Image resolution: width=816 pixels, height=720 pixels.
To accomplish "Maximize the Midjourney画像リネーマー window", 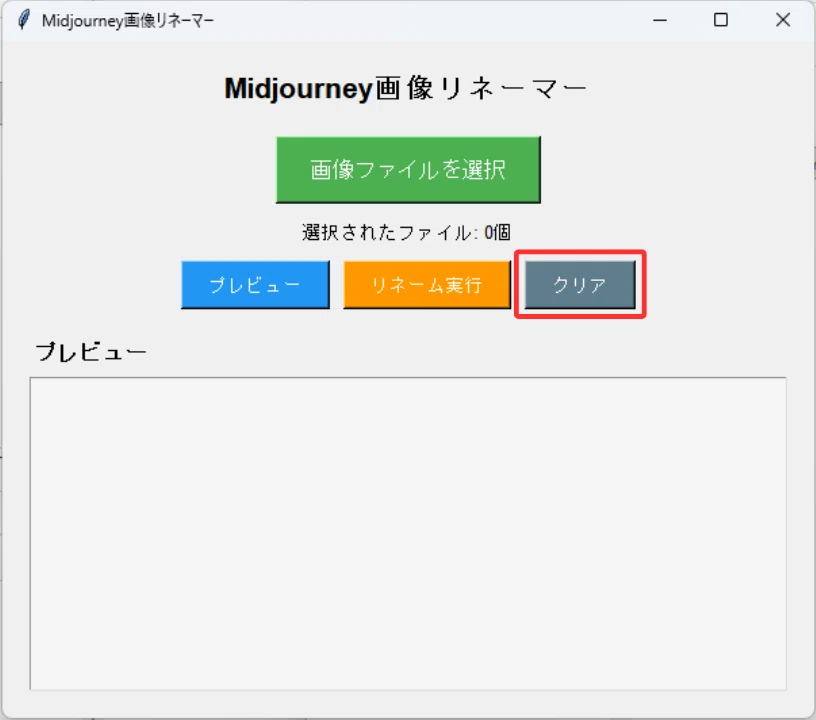I will coord(721,20).
